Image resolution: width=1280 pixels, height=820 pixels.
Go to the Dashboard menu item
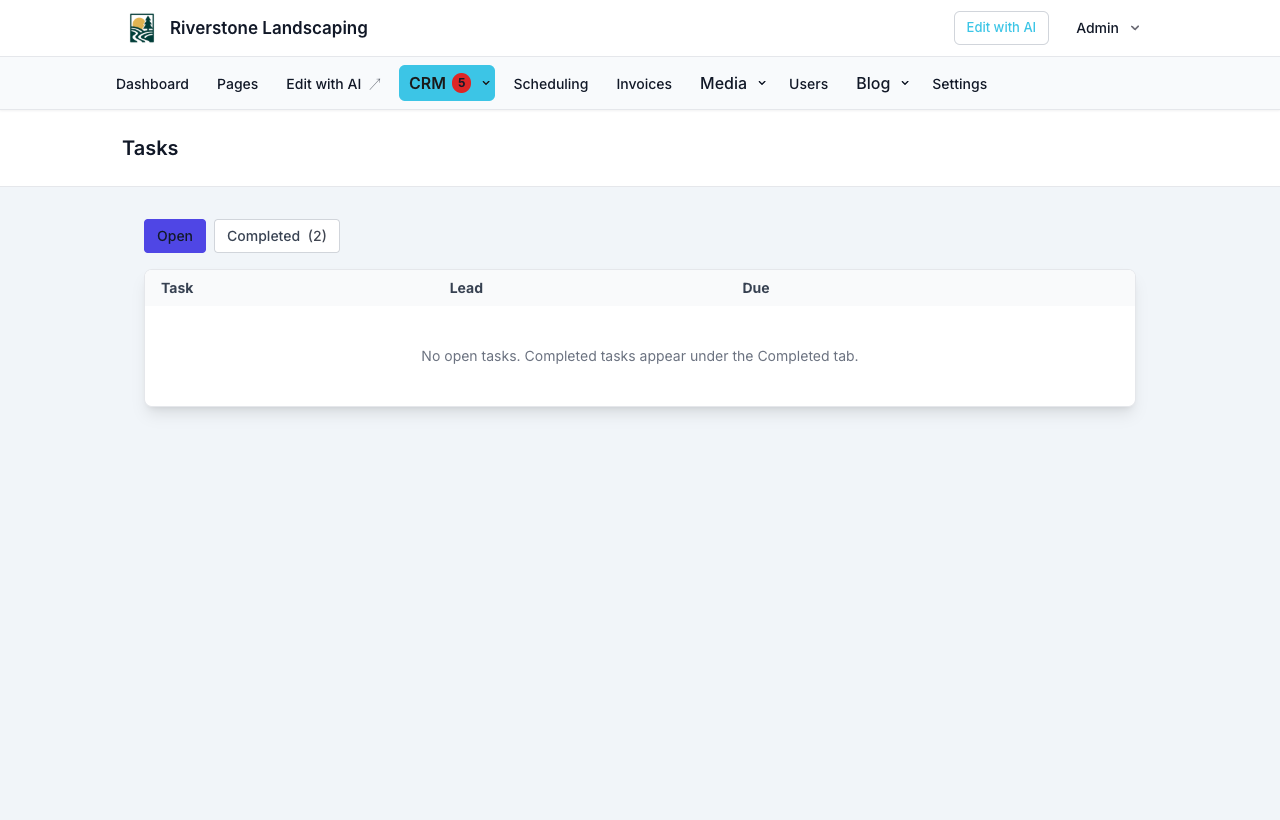[x=152, y=84]
